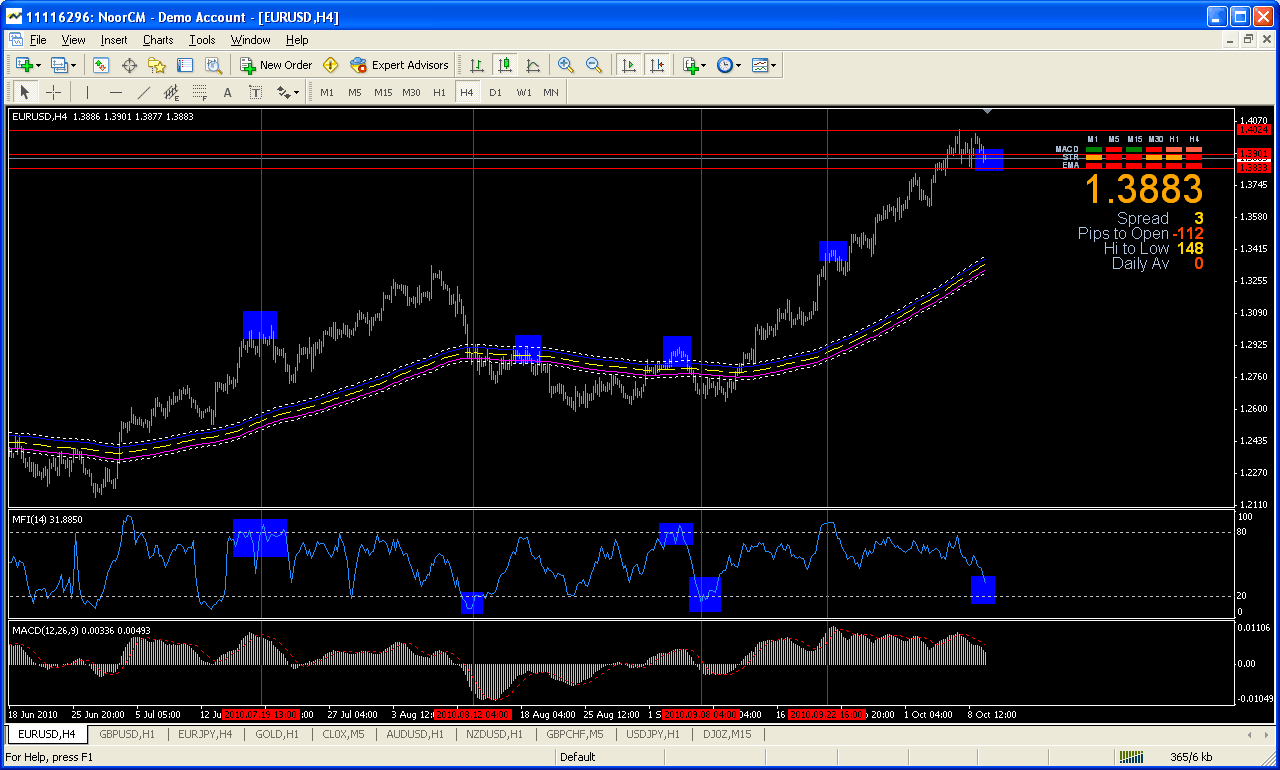Switch the chart to Line Chart style
Viewport: 1280px width, 770px height.
pos(533,65)
